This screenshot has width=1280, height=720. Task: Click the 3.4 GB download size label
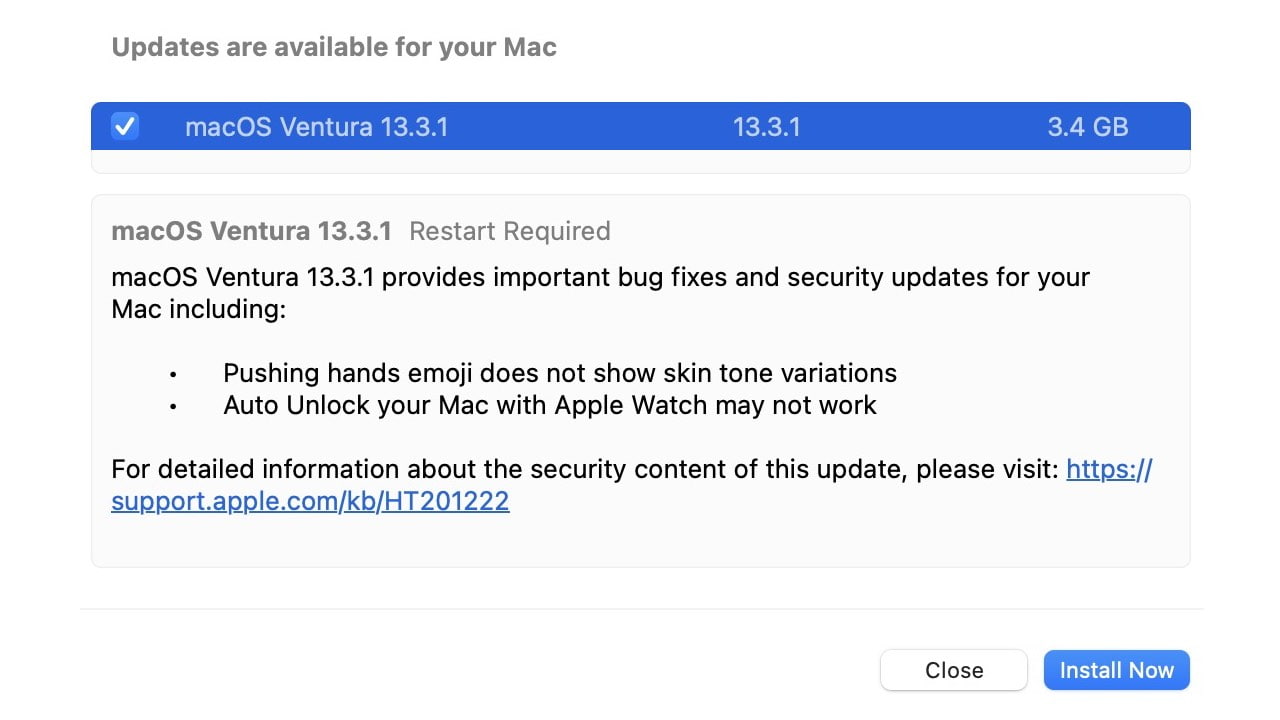1087,126
